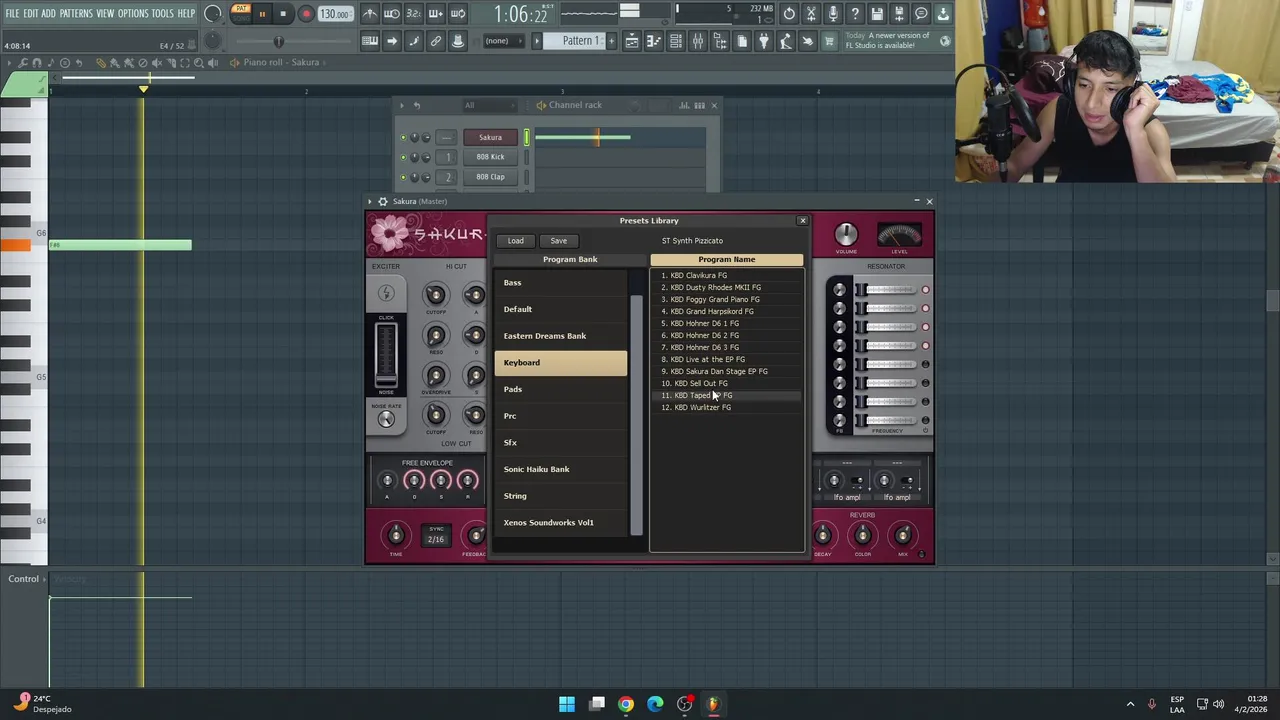The width and height of the screenshot is (1280, 720).
Task: Select the 808 Clap channel button
Action: tap(490, 177)
